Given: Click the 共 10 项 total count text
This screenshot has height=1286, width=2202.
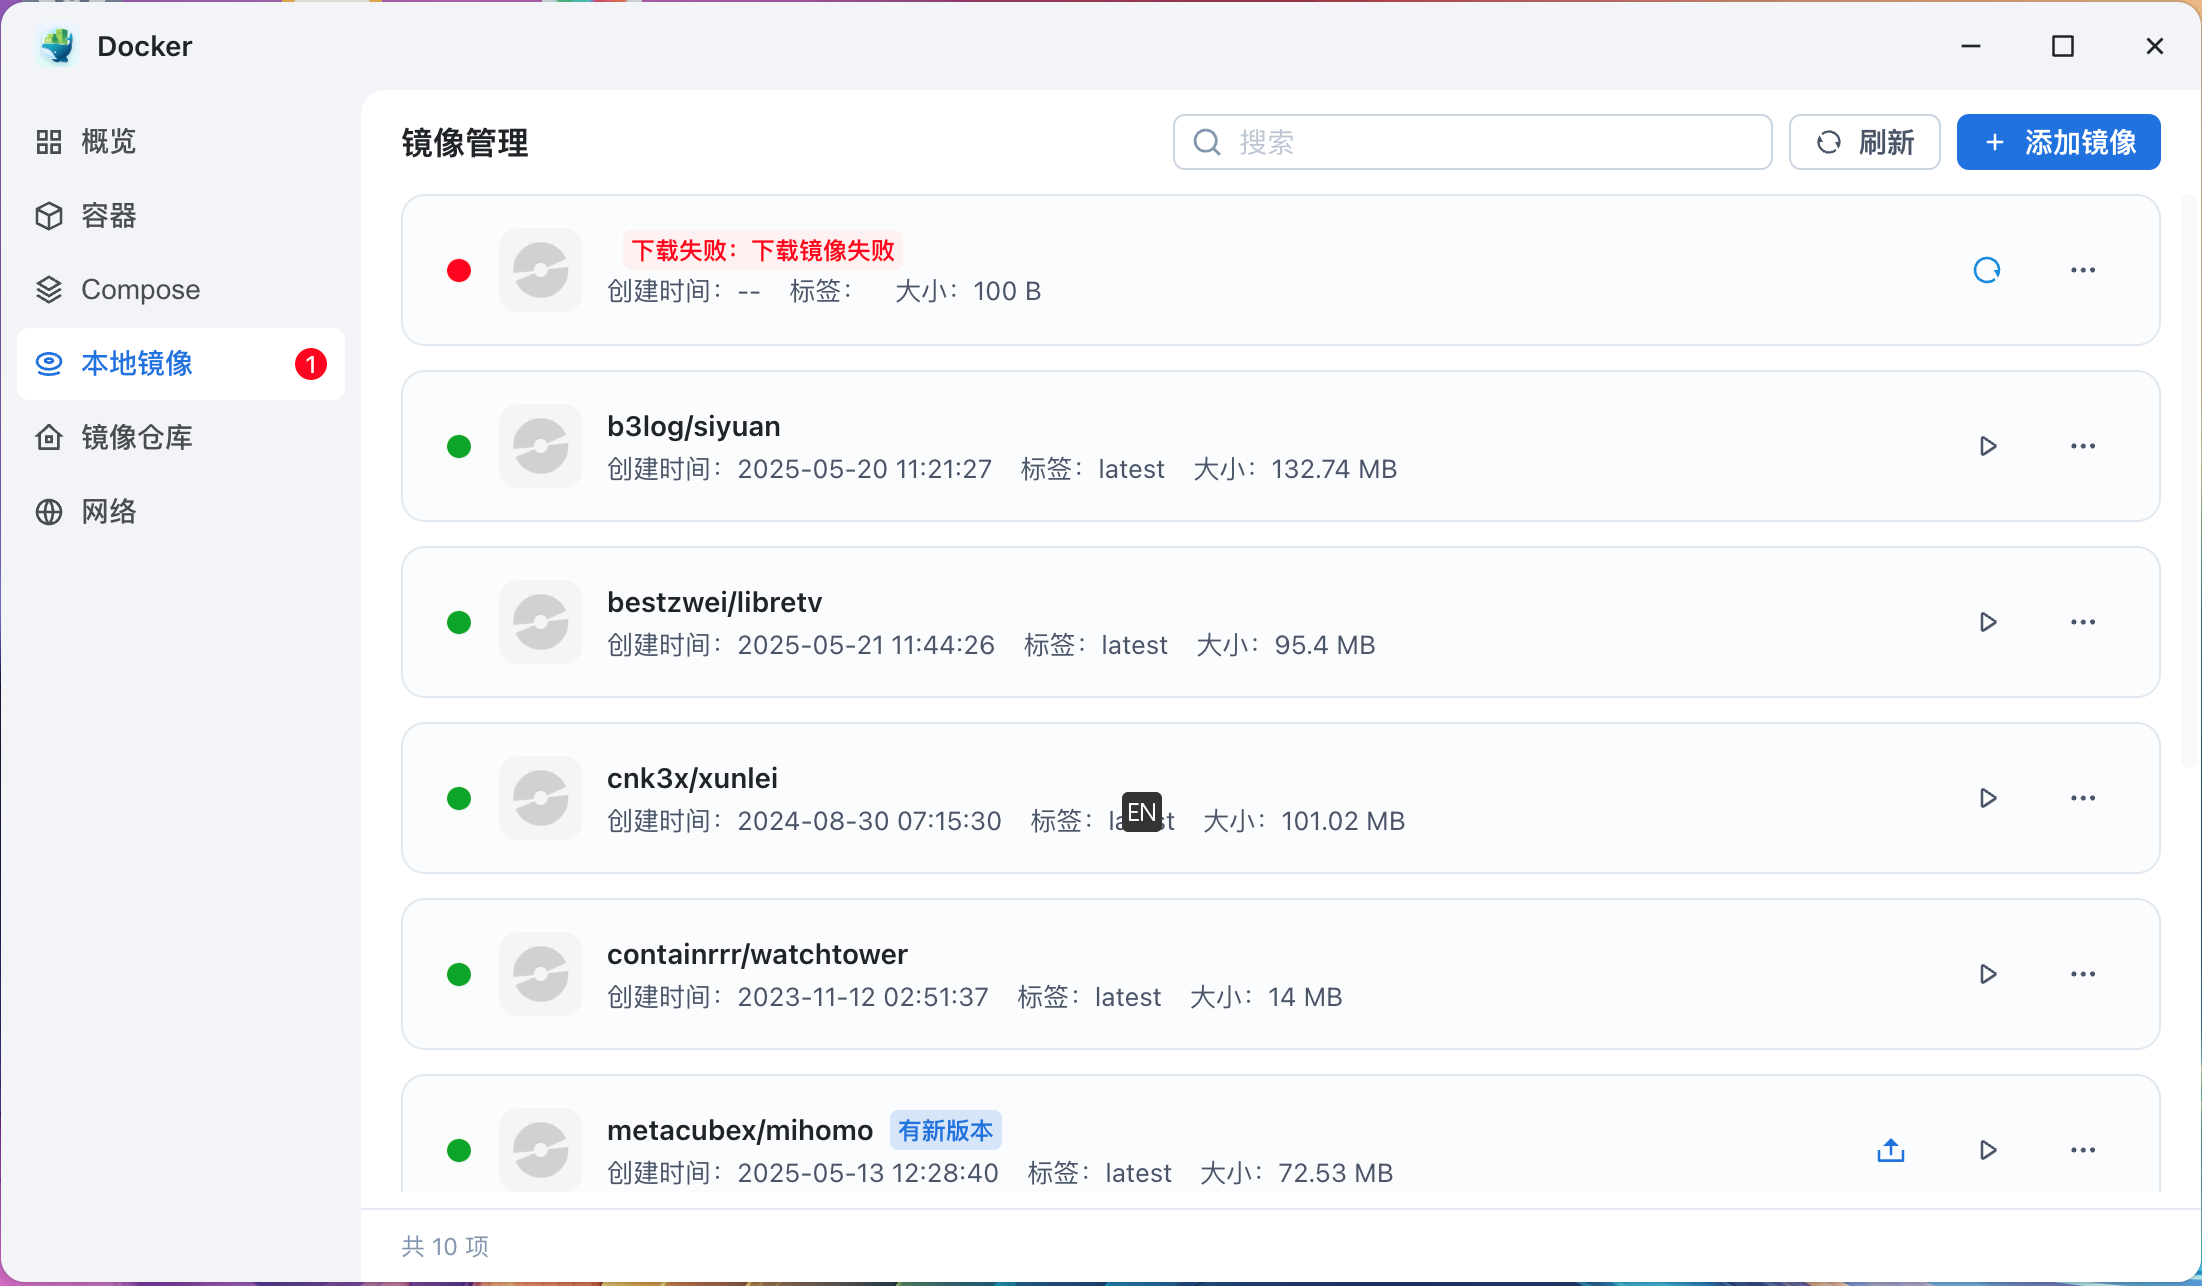Looking at the screenshot, I should click(x=445, y=1247).
